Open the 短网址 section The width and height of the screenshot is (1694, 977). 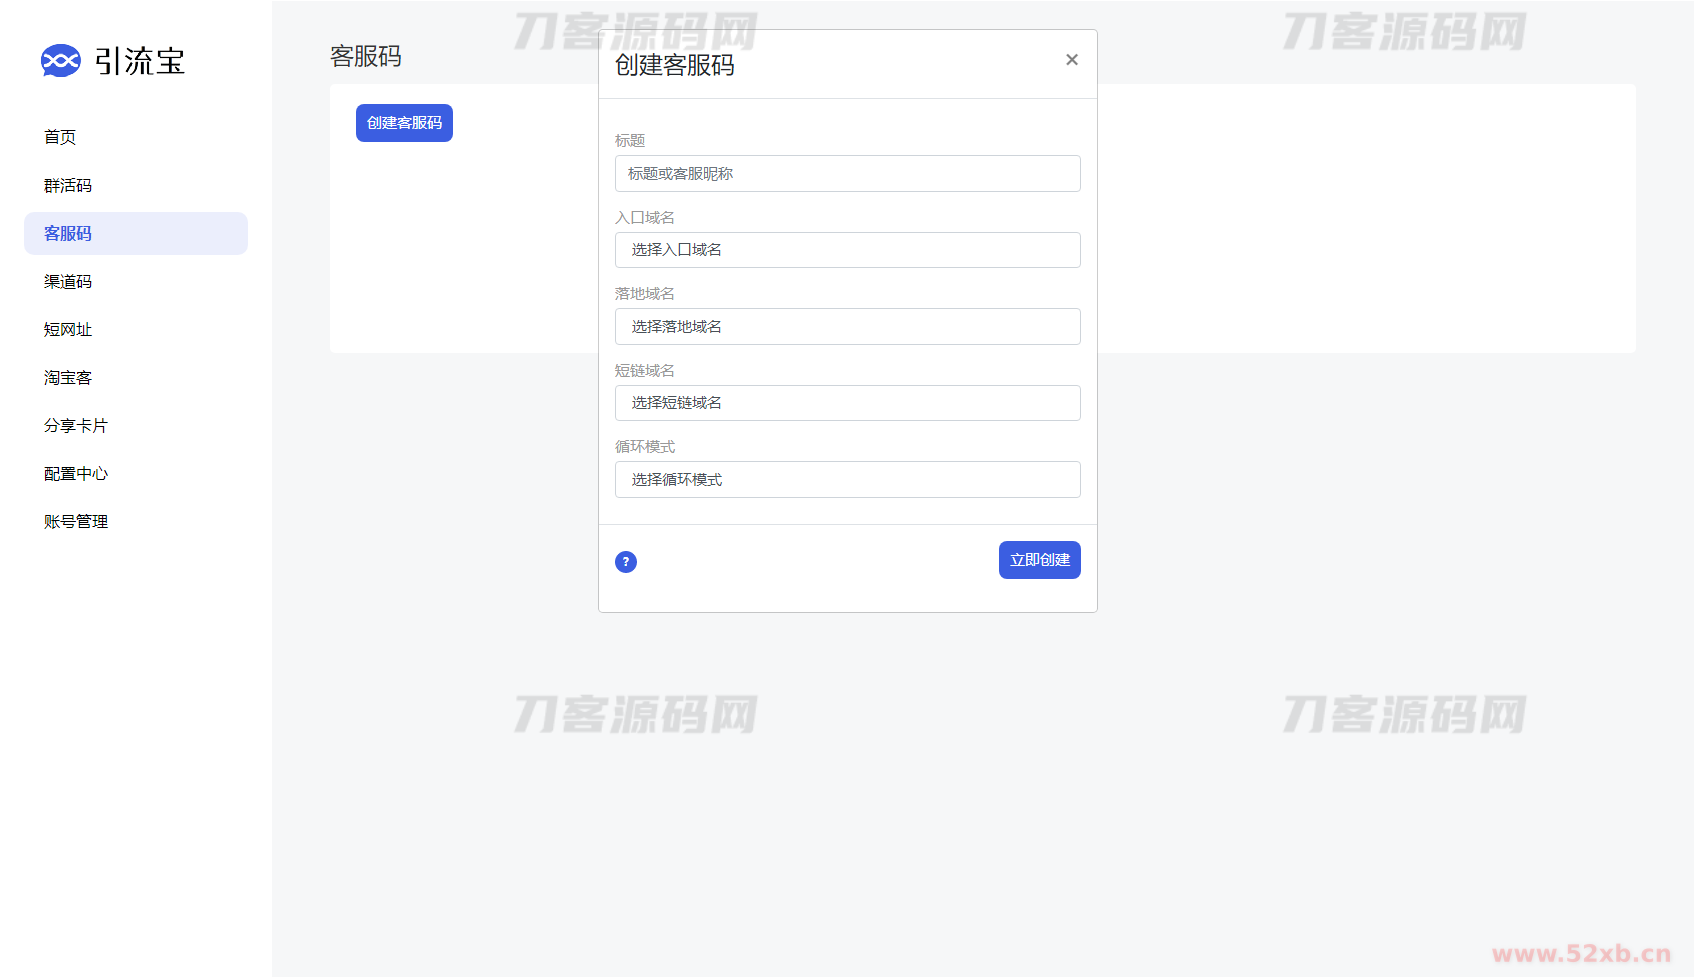(68, 329)
